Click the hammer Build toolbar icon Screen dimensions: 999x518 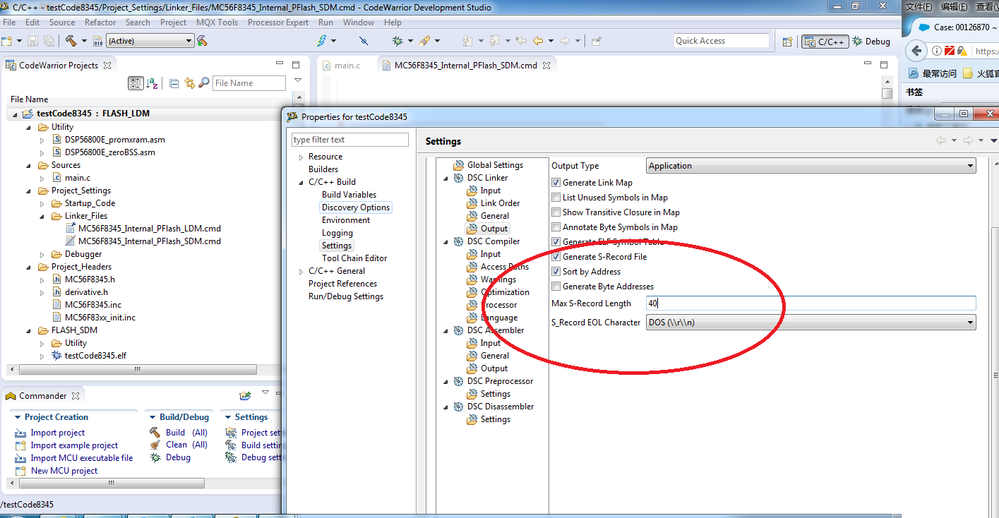[x=71, y=41]
